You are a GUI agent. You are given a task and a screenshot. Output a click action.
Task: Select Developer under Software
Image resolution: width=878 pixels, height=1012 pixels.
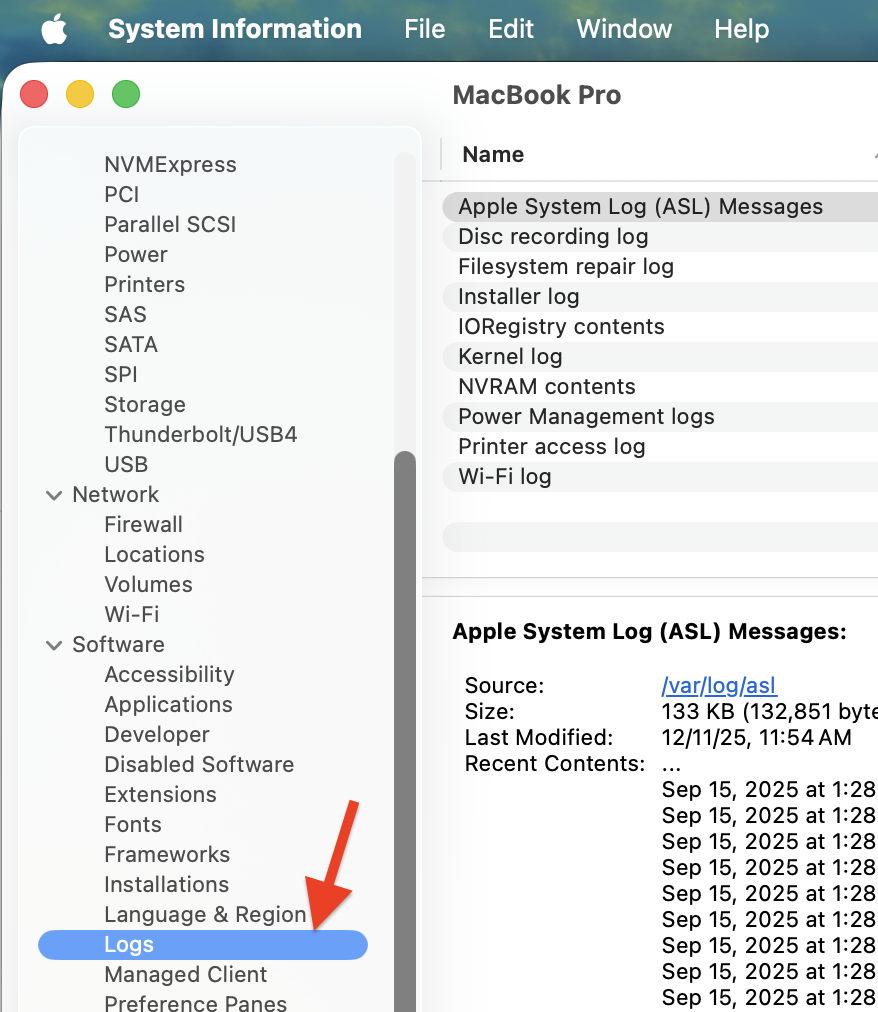[x=157, y=734]
